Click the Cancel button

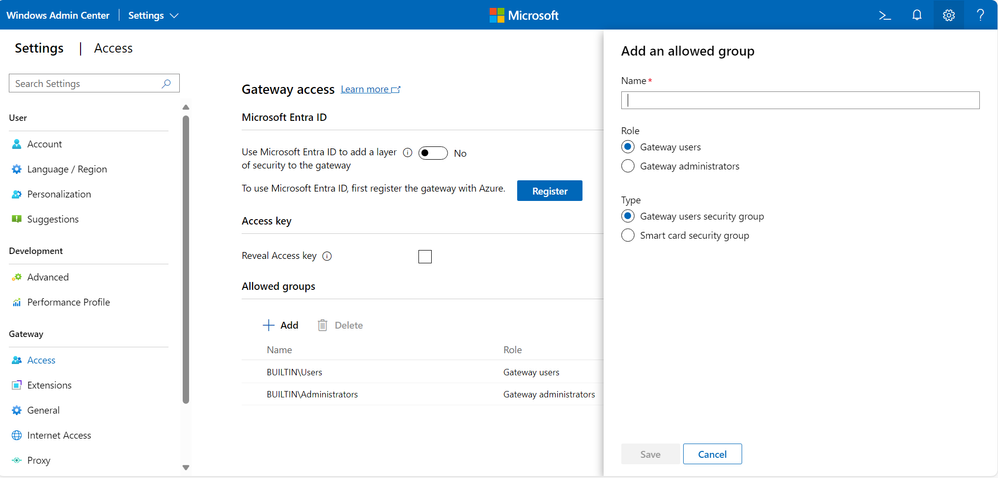(x=712, y=454)
